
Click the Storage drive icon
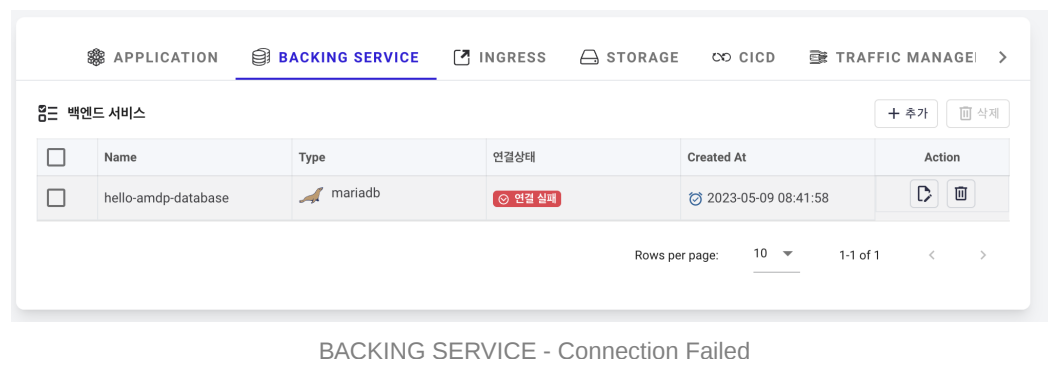(589, 57)
